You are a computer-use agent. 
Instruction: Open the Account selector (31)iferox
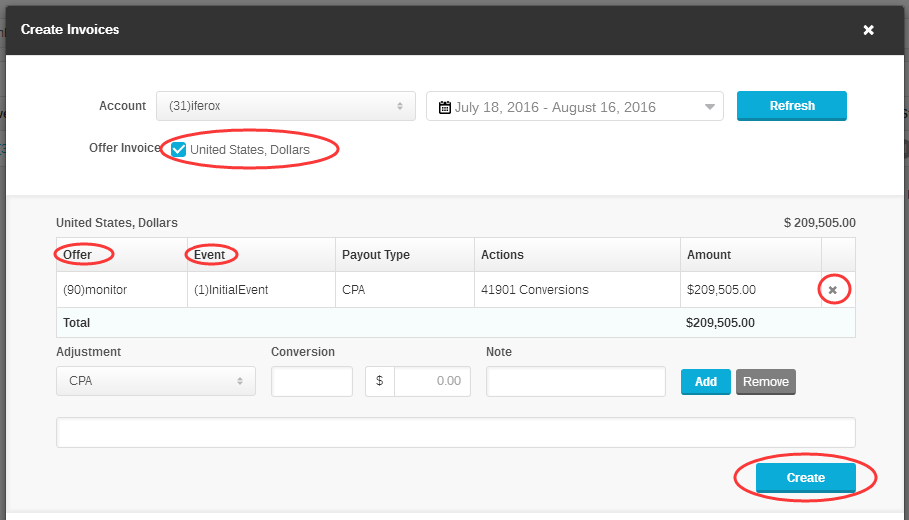pyautogui.click(x=286, y=106)
